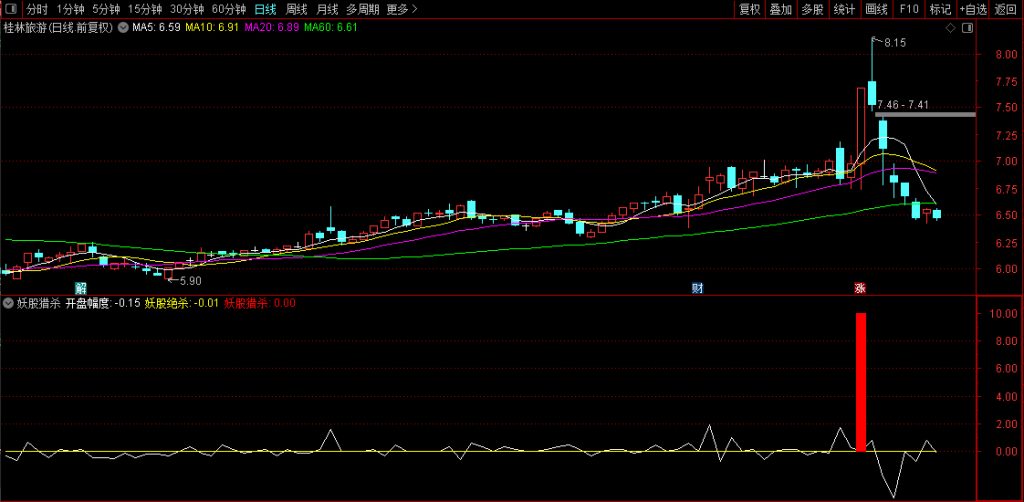Click the tall red 妖股猎杀 signal bar
The height and width of the screenshot is (502, 1024).
[x=860, y=381]
